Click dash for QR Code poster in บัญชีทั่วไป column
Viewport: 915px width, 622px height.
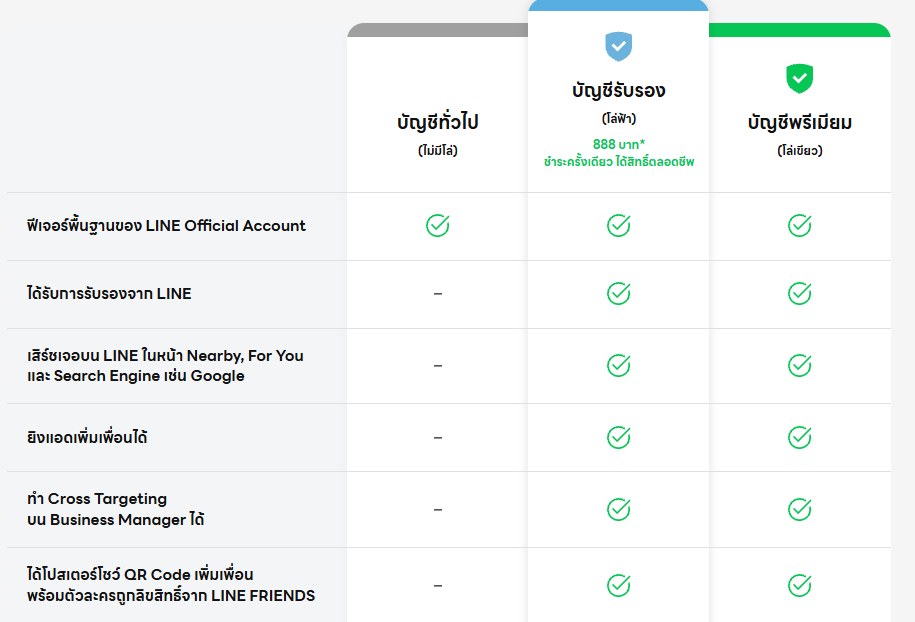pos(438,585)
